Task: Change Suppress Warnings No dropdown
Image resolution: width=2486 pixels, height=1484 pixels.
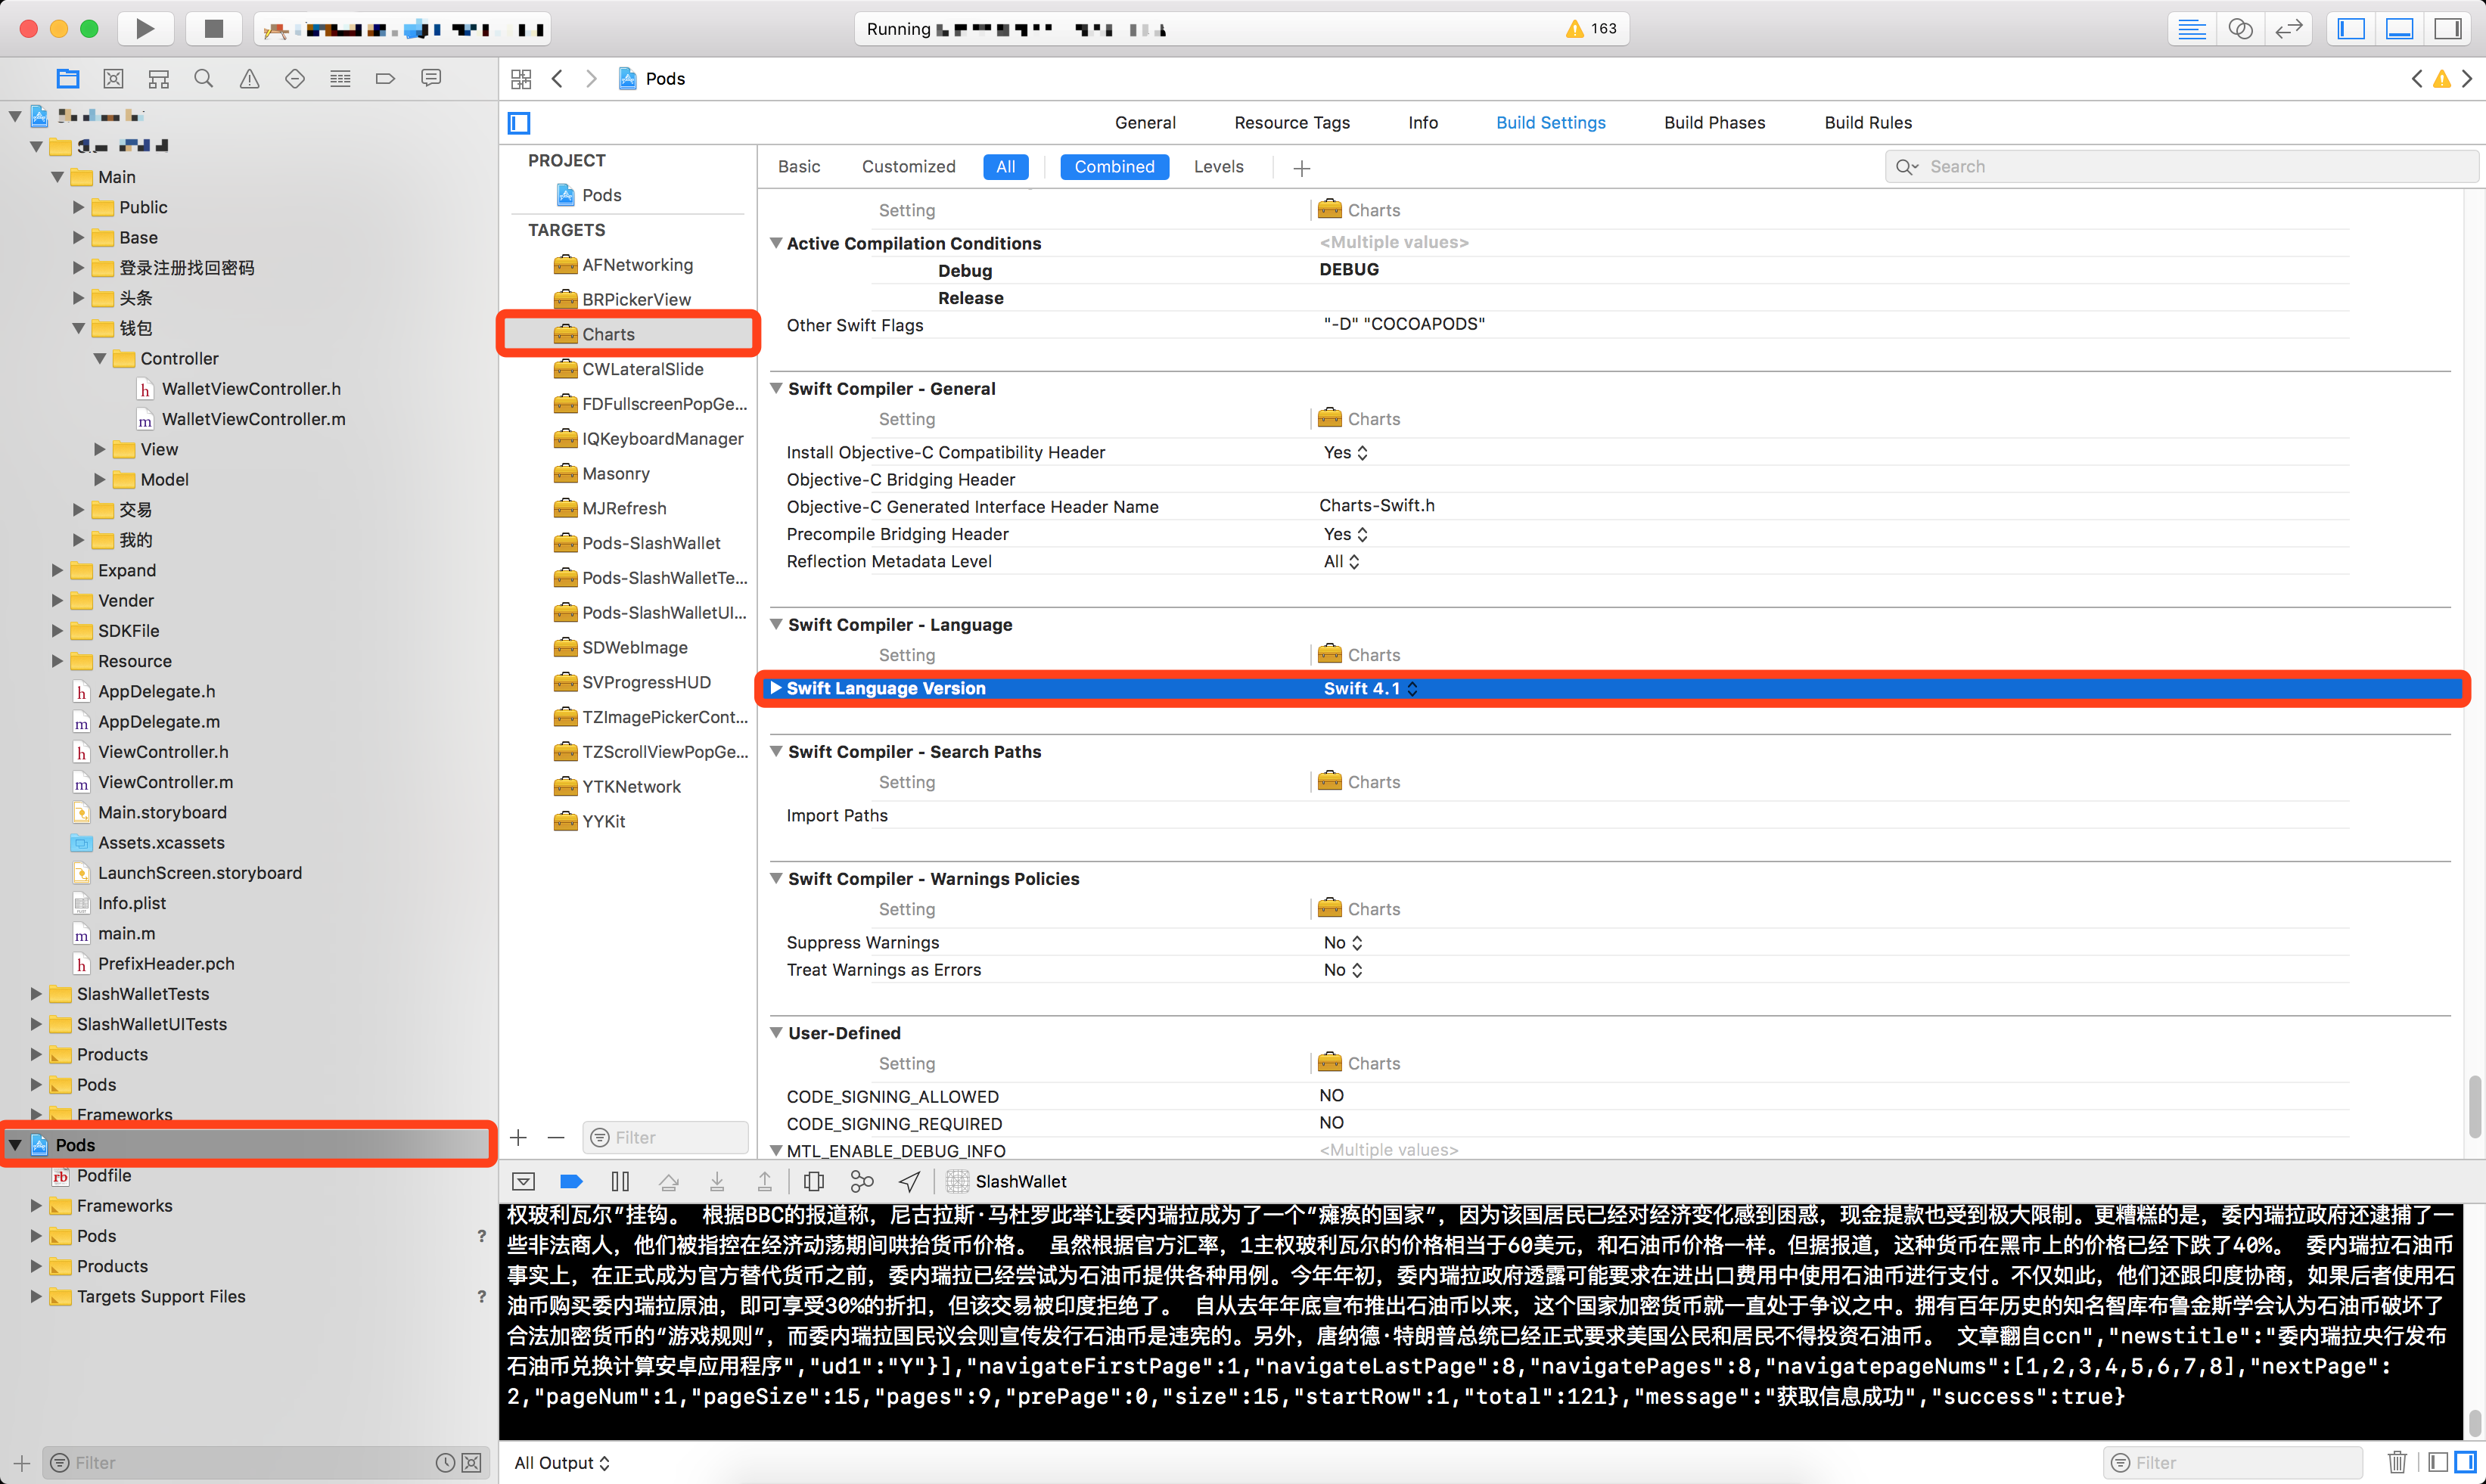Action: coord(1343,942)
